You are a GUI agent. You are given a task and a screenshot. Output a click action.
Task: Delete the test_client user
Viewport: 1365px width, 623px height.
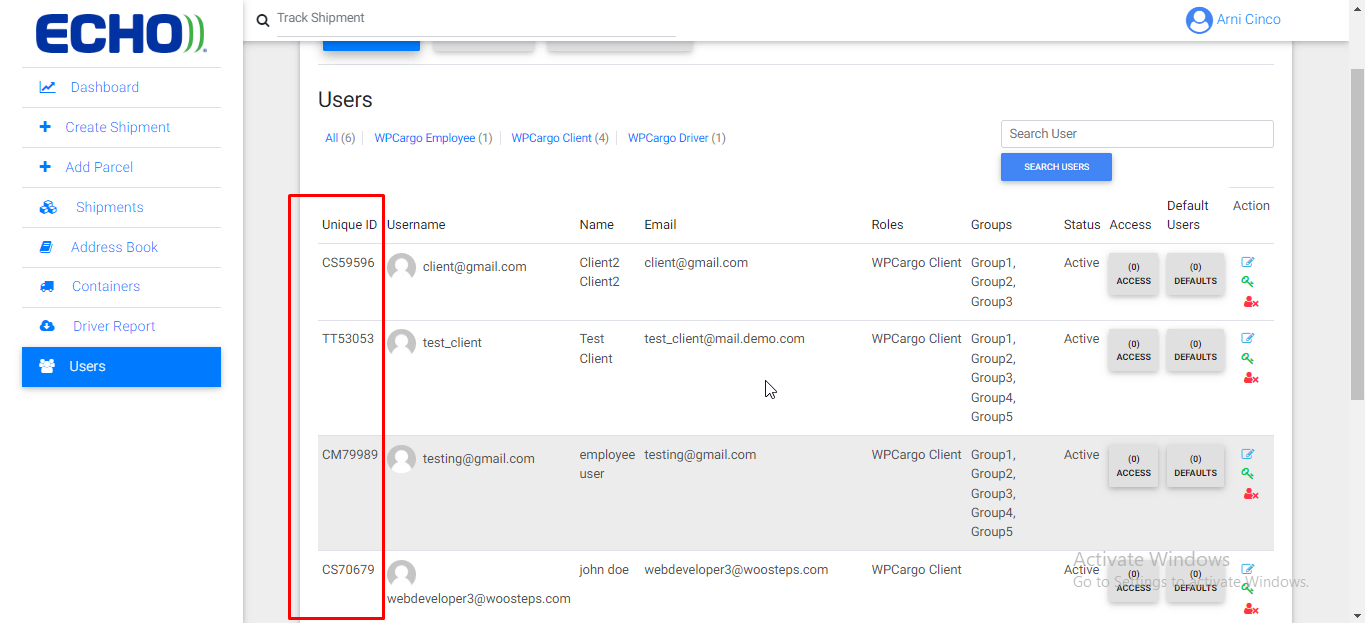click(1250, 378)
